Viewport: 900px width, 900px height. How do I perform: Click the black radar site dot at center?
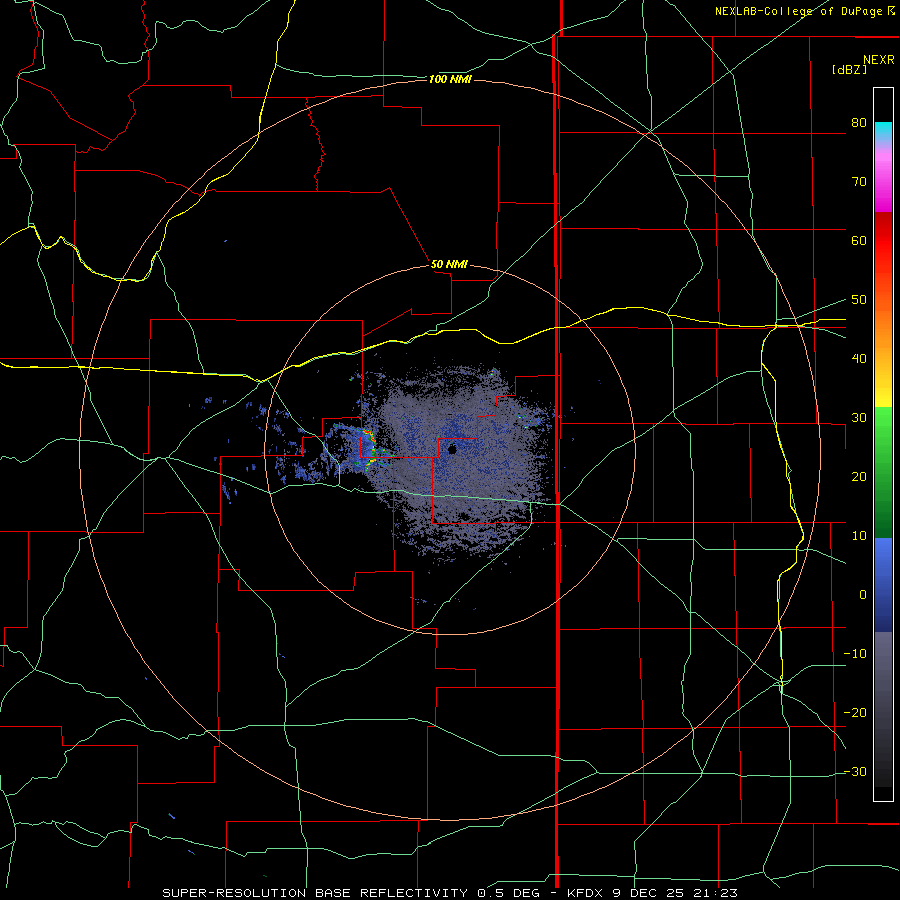[x=452, y=449]
